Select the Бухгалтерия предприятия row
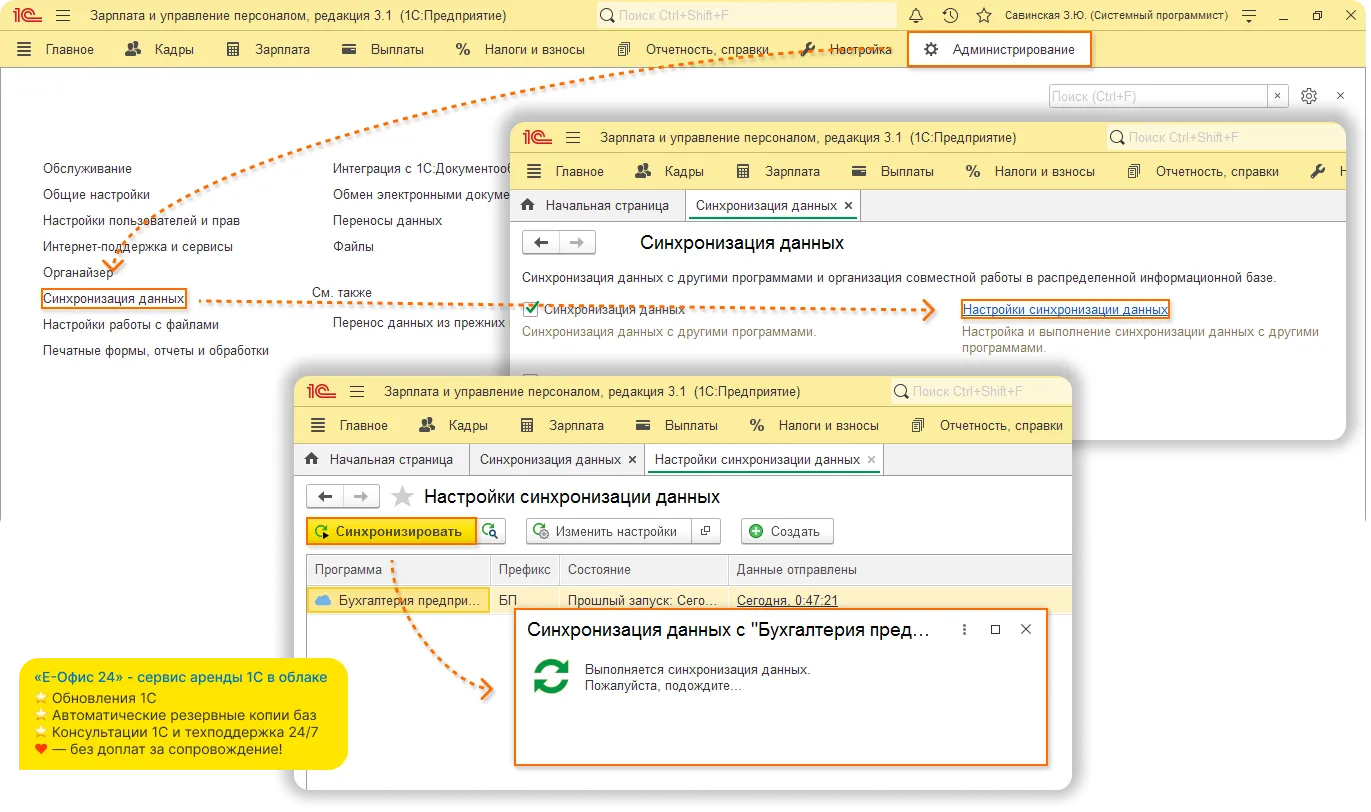 click(398, 601)
